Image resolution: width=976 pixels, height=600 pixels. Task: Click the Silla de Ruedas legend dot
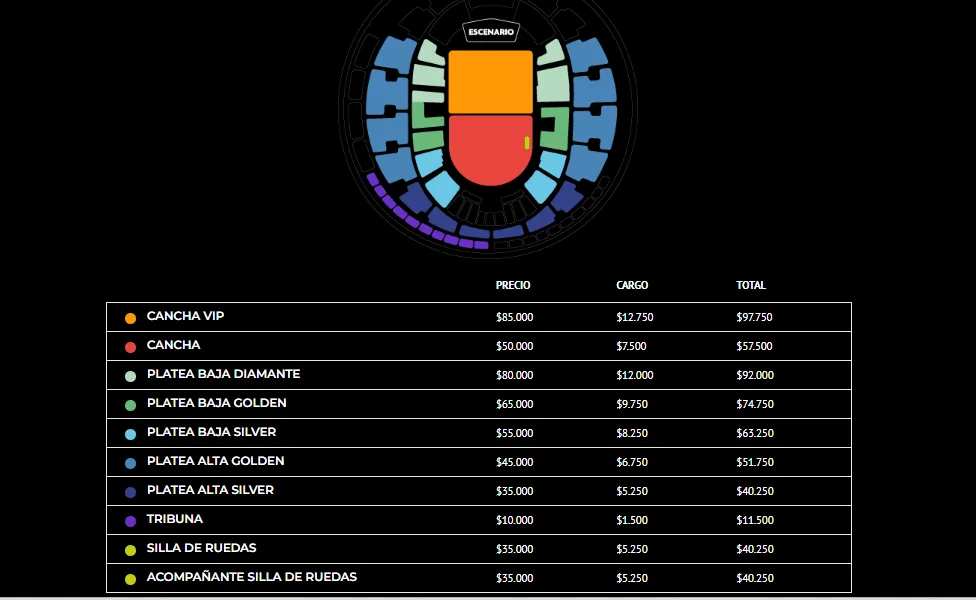pyautogui.click(x=130, y=550)
